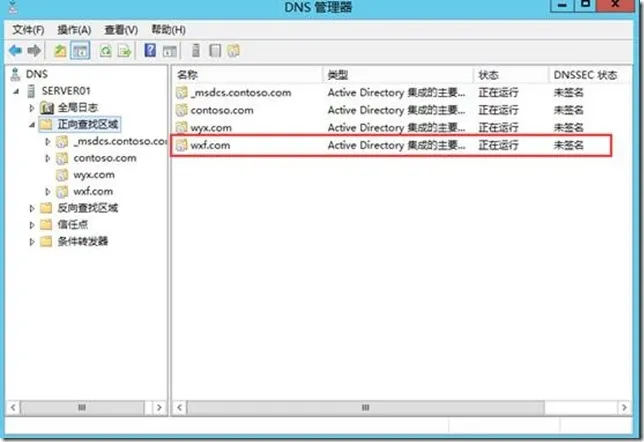This screenshot has width=644, height=442.
Task: Select wyx.com in the left tree
Action: [x=94, y=175]
